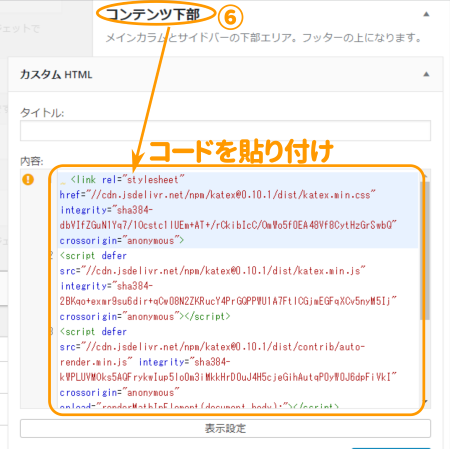Click the integrity hash starting with kWPLUVMOks5AQFrykwIup5
This screenshot has width=450, height=449.
coord(228,377)
